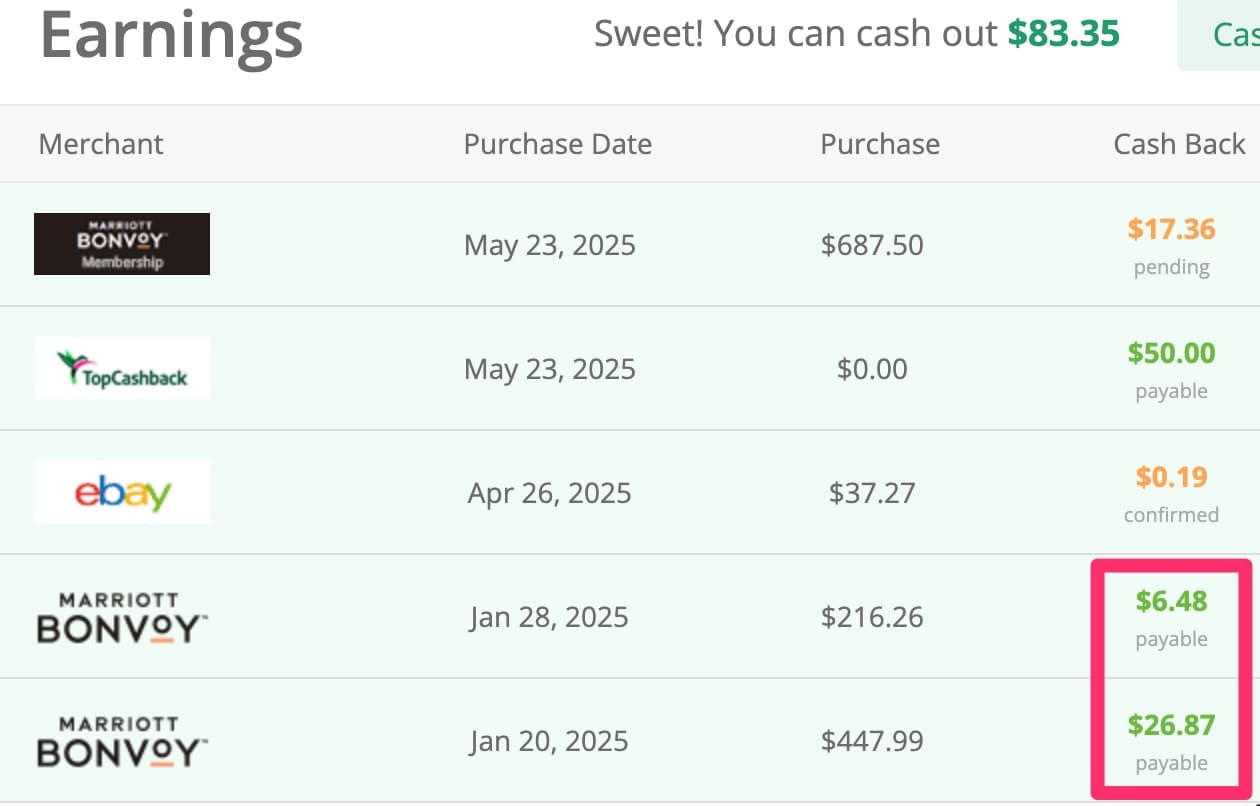Click the TopCashback merchant logo

tap(122, 368)
